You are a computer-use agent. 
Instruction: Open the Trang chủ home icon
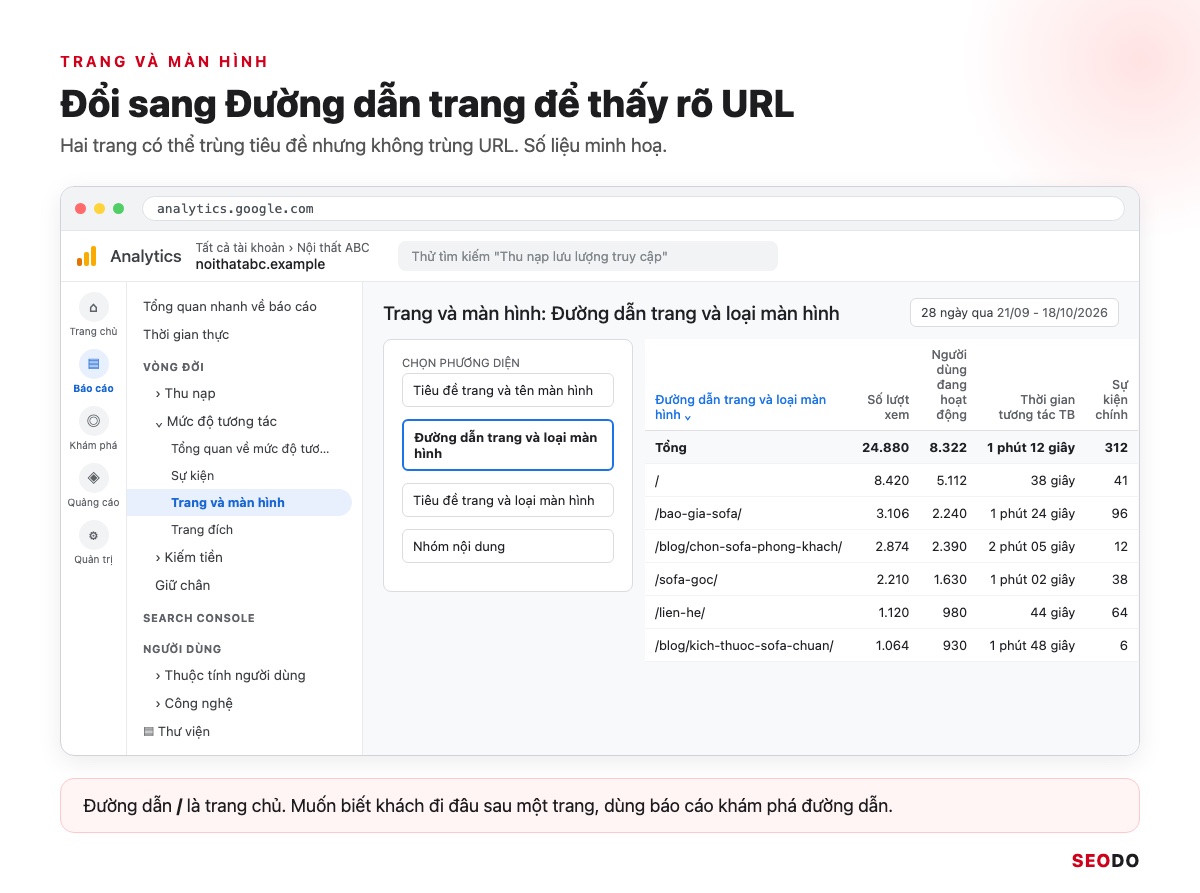point(93,307)
